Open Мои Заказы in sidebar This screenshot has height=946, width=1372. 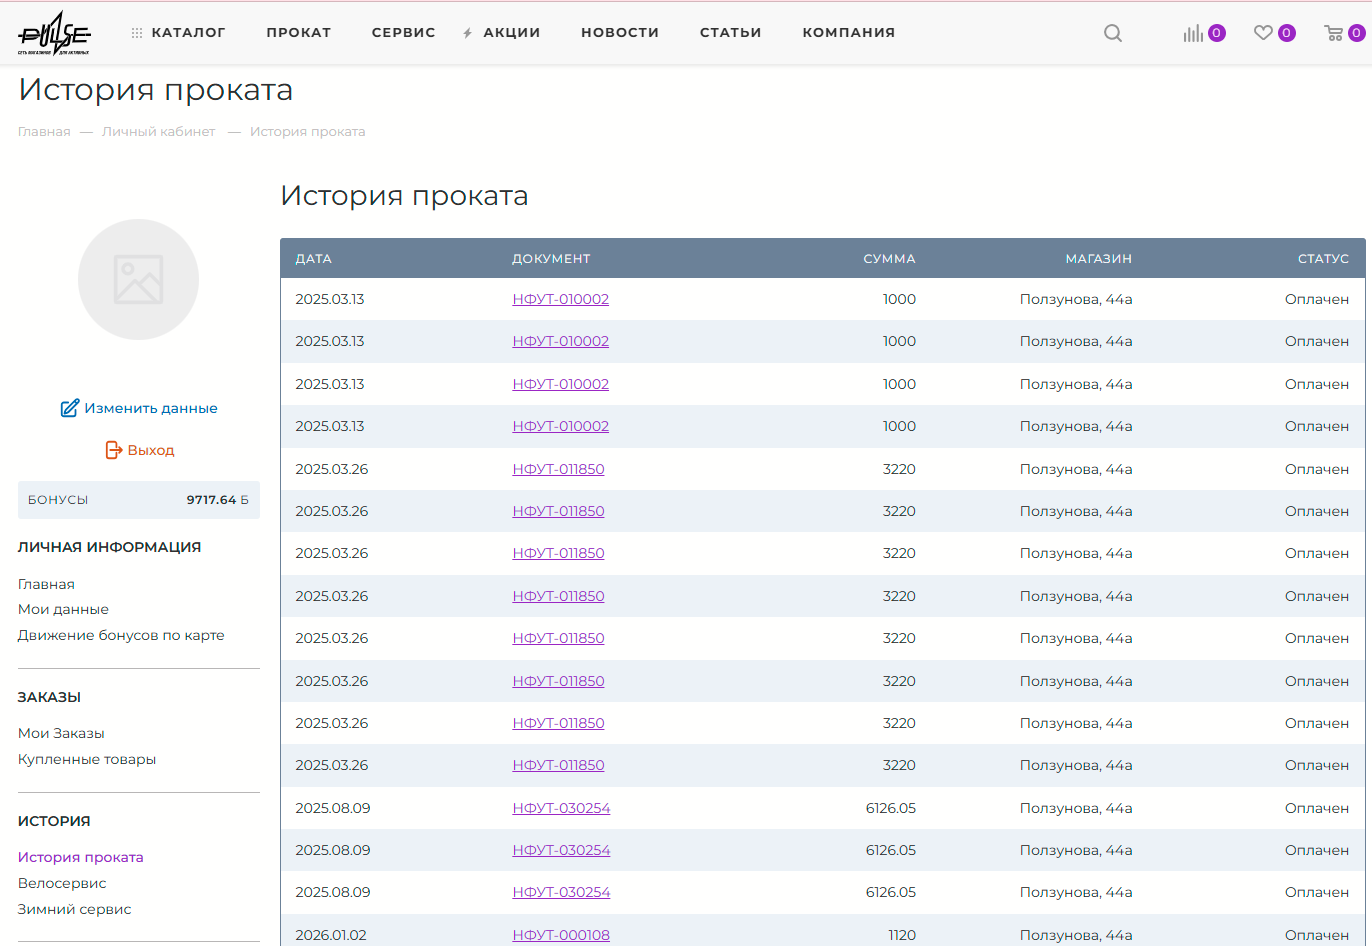click(x=61, y=733)
